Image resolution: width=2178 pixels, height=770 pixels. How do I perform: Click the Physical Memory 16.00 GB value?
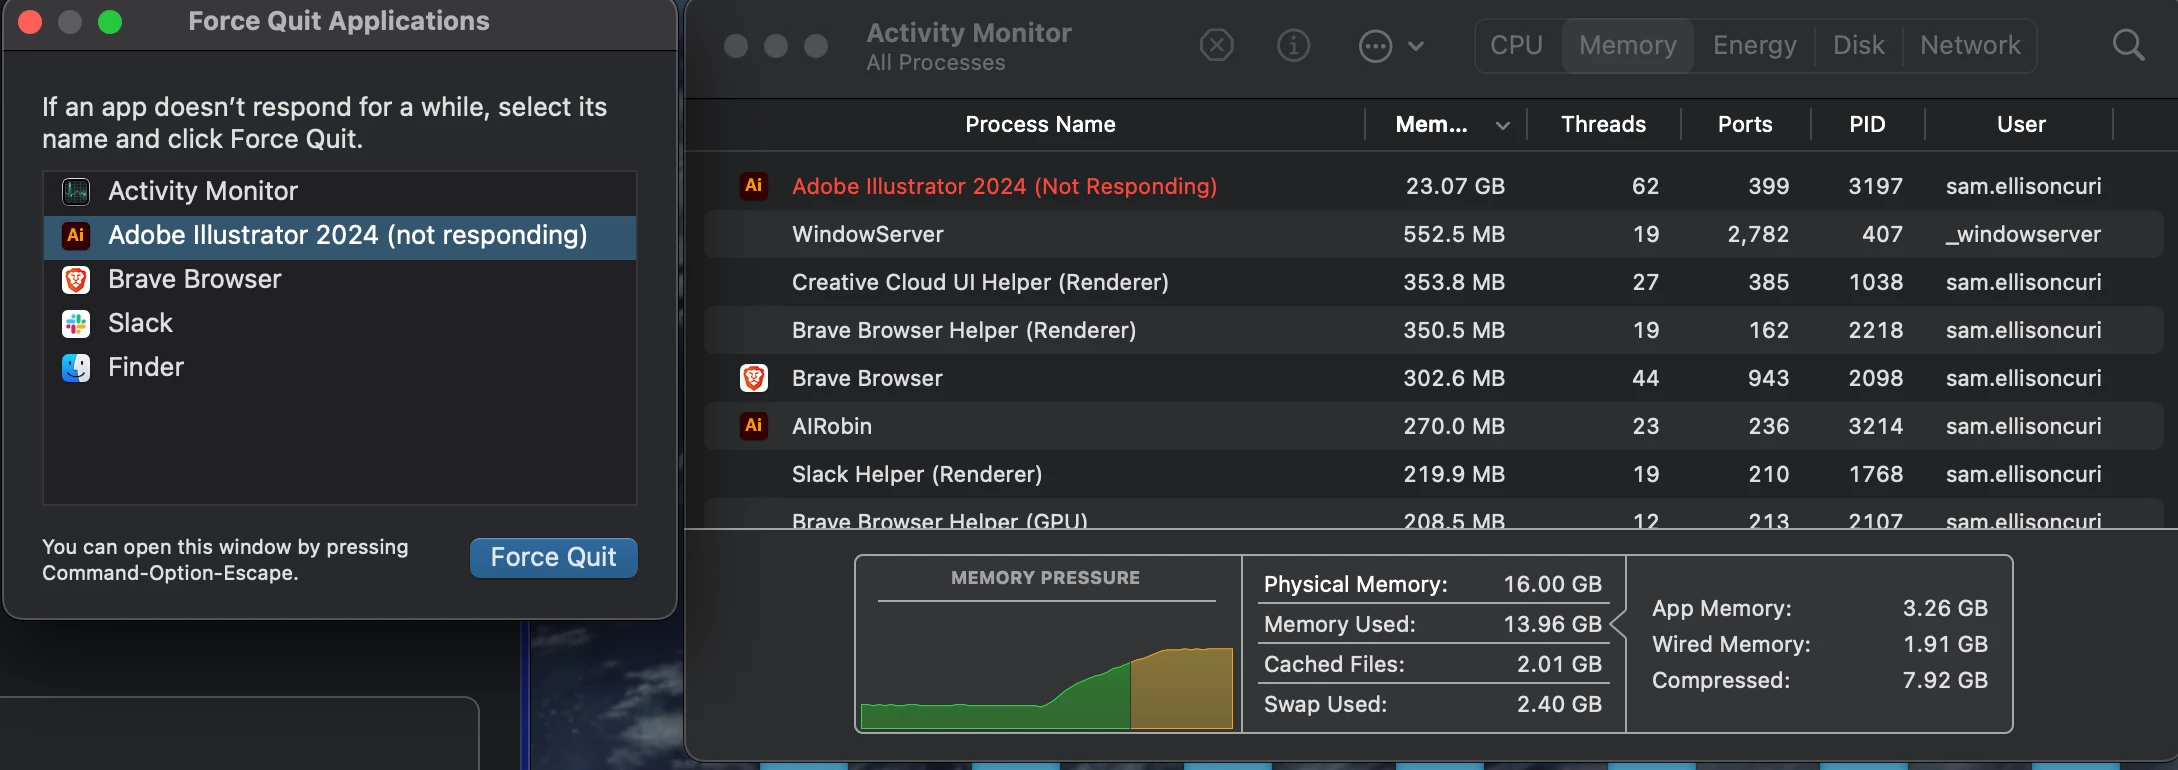click(x=1552, y=585)
